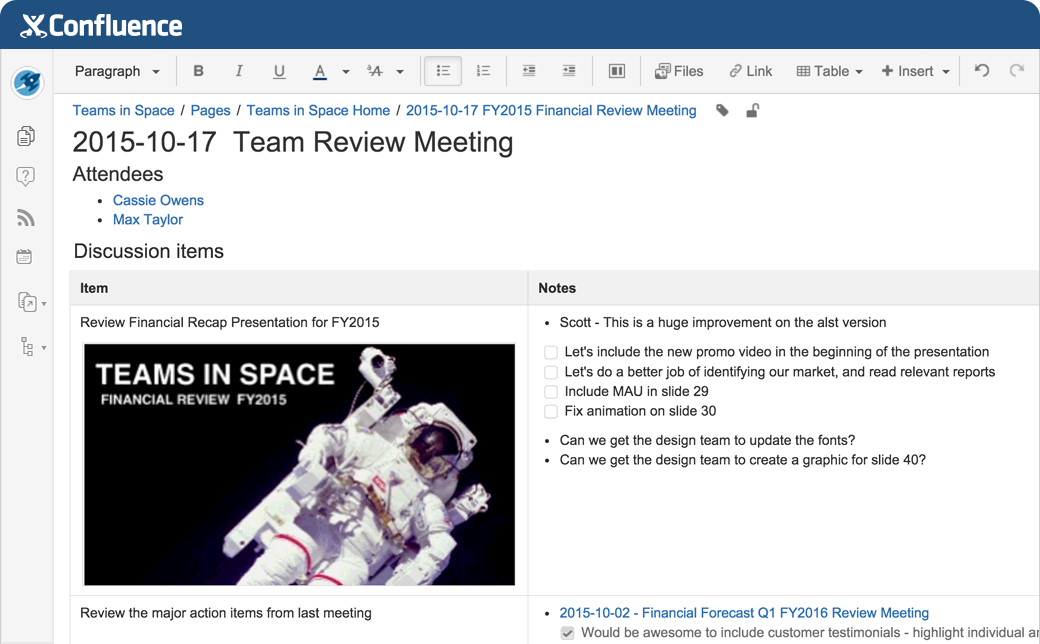
Task: Tick the 'Fix animation on slide 30' checkbox
Action: (551, 411)
